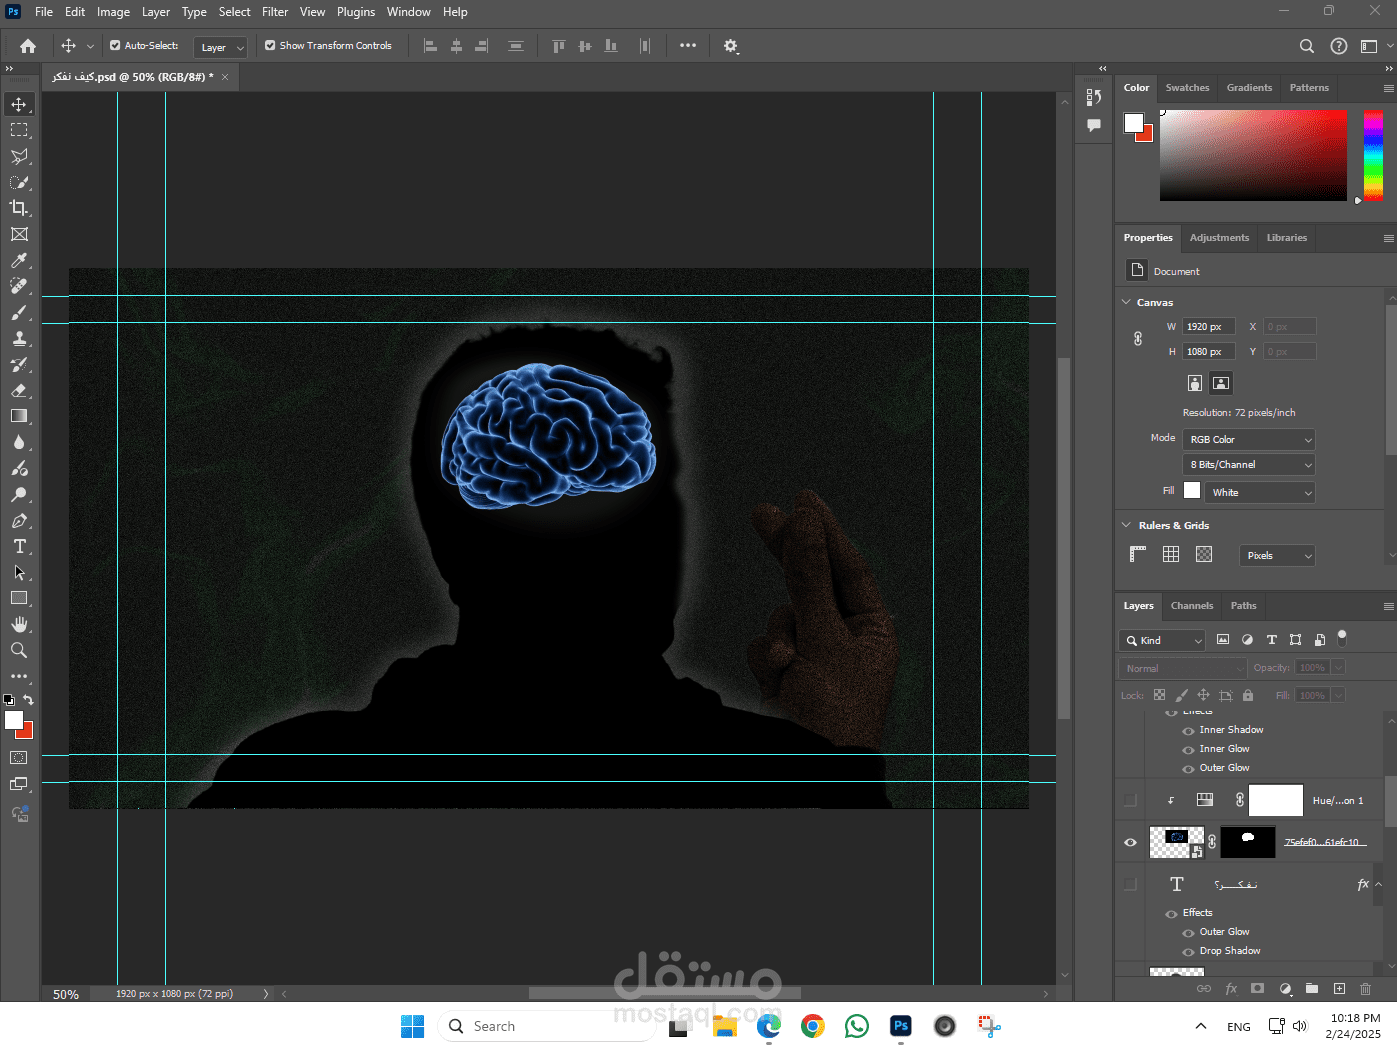Click the hue spectrum slider strip
Screen dimensions: 1397x1049
pyautogui.click(x=1373, y=156)
